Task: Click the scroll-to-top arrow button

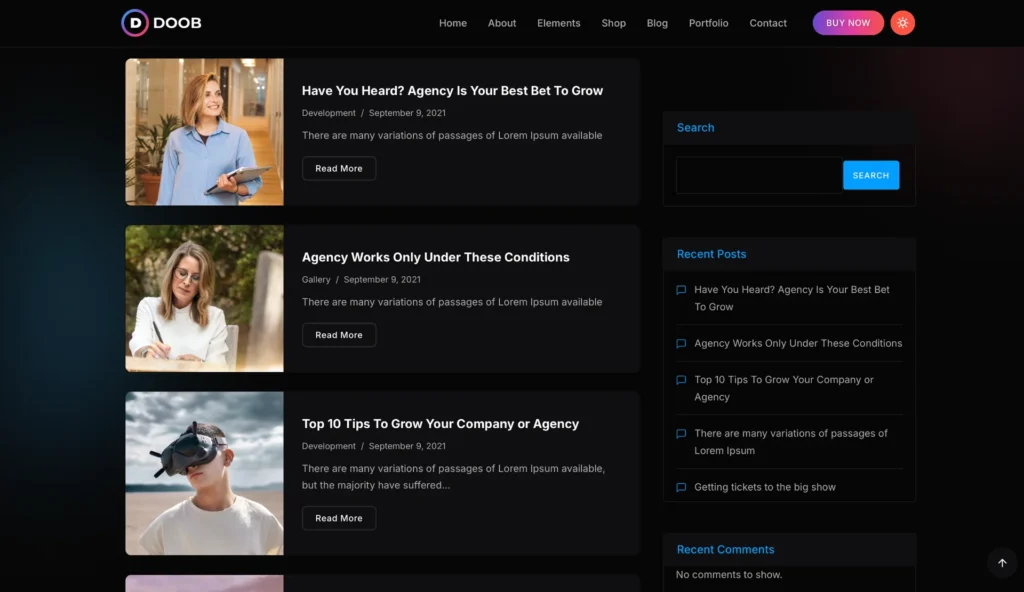Action: (x=1002, y=563)
